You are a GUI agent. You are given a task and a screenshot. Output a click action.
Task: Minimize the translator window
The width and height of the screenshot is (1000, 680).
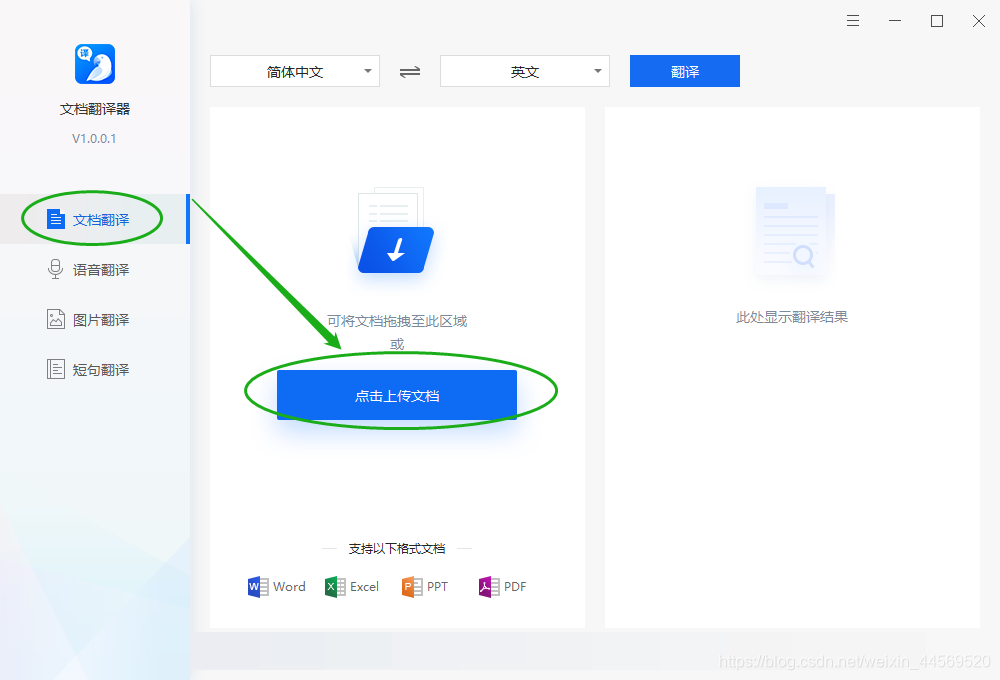pos(895,21)
